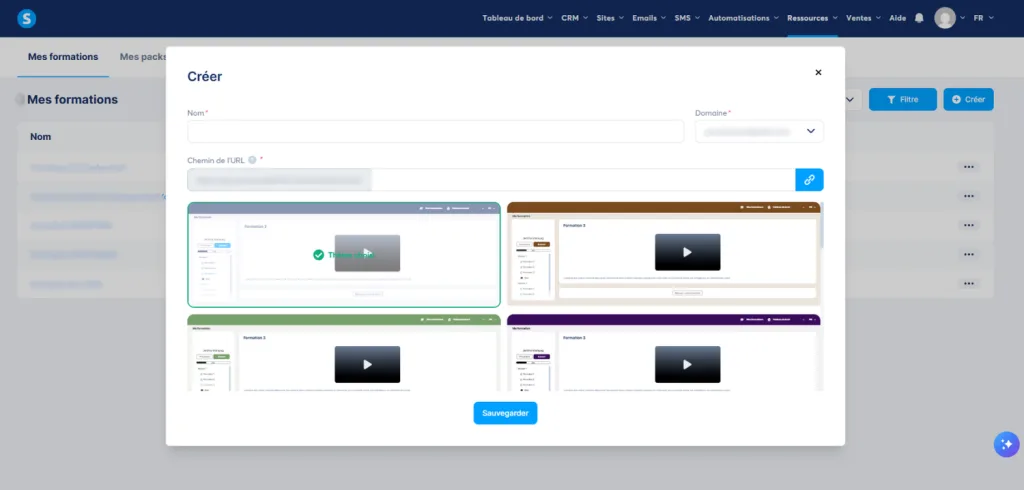The width and height of the screenshot is (1024, 490).
Task: Click the Nom column header
Action: (x=40, y=137)
